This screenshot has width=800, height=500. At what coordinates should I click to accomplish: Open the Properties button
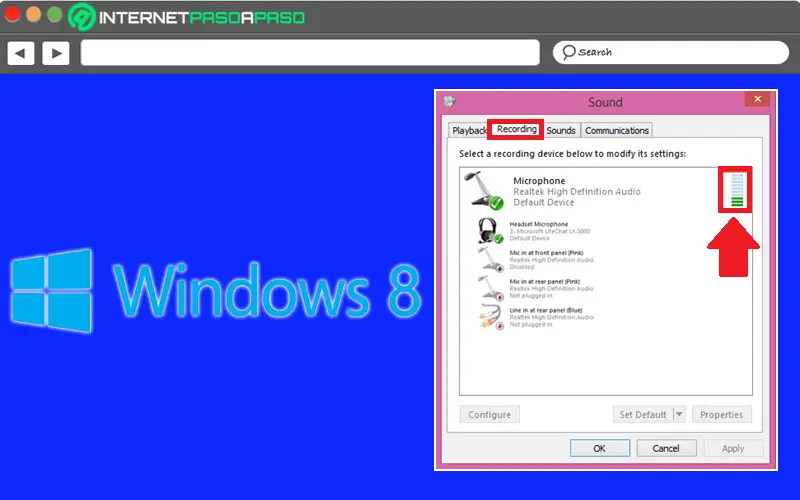[721, 415]
